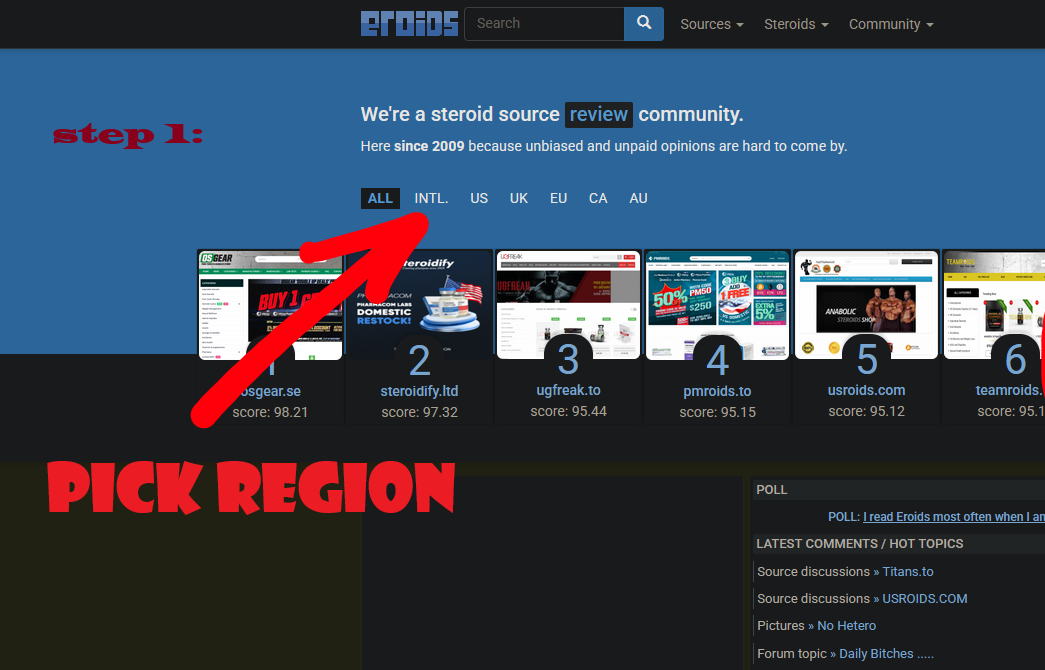This screenshot has height=670, width=1045.
Task: Select the AU region tab
Action: click(x=638, y=198)
